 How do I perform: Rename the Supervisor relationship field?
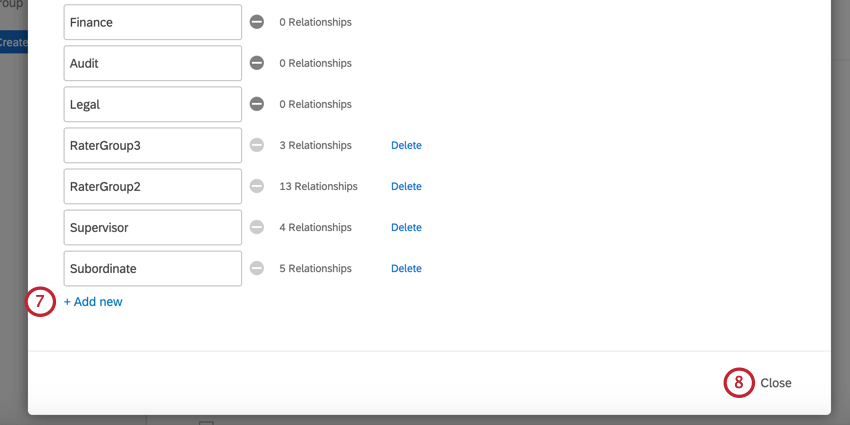(x=153, y=227)
